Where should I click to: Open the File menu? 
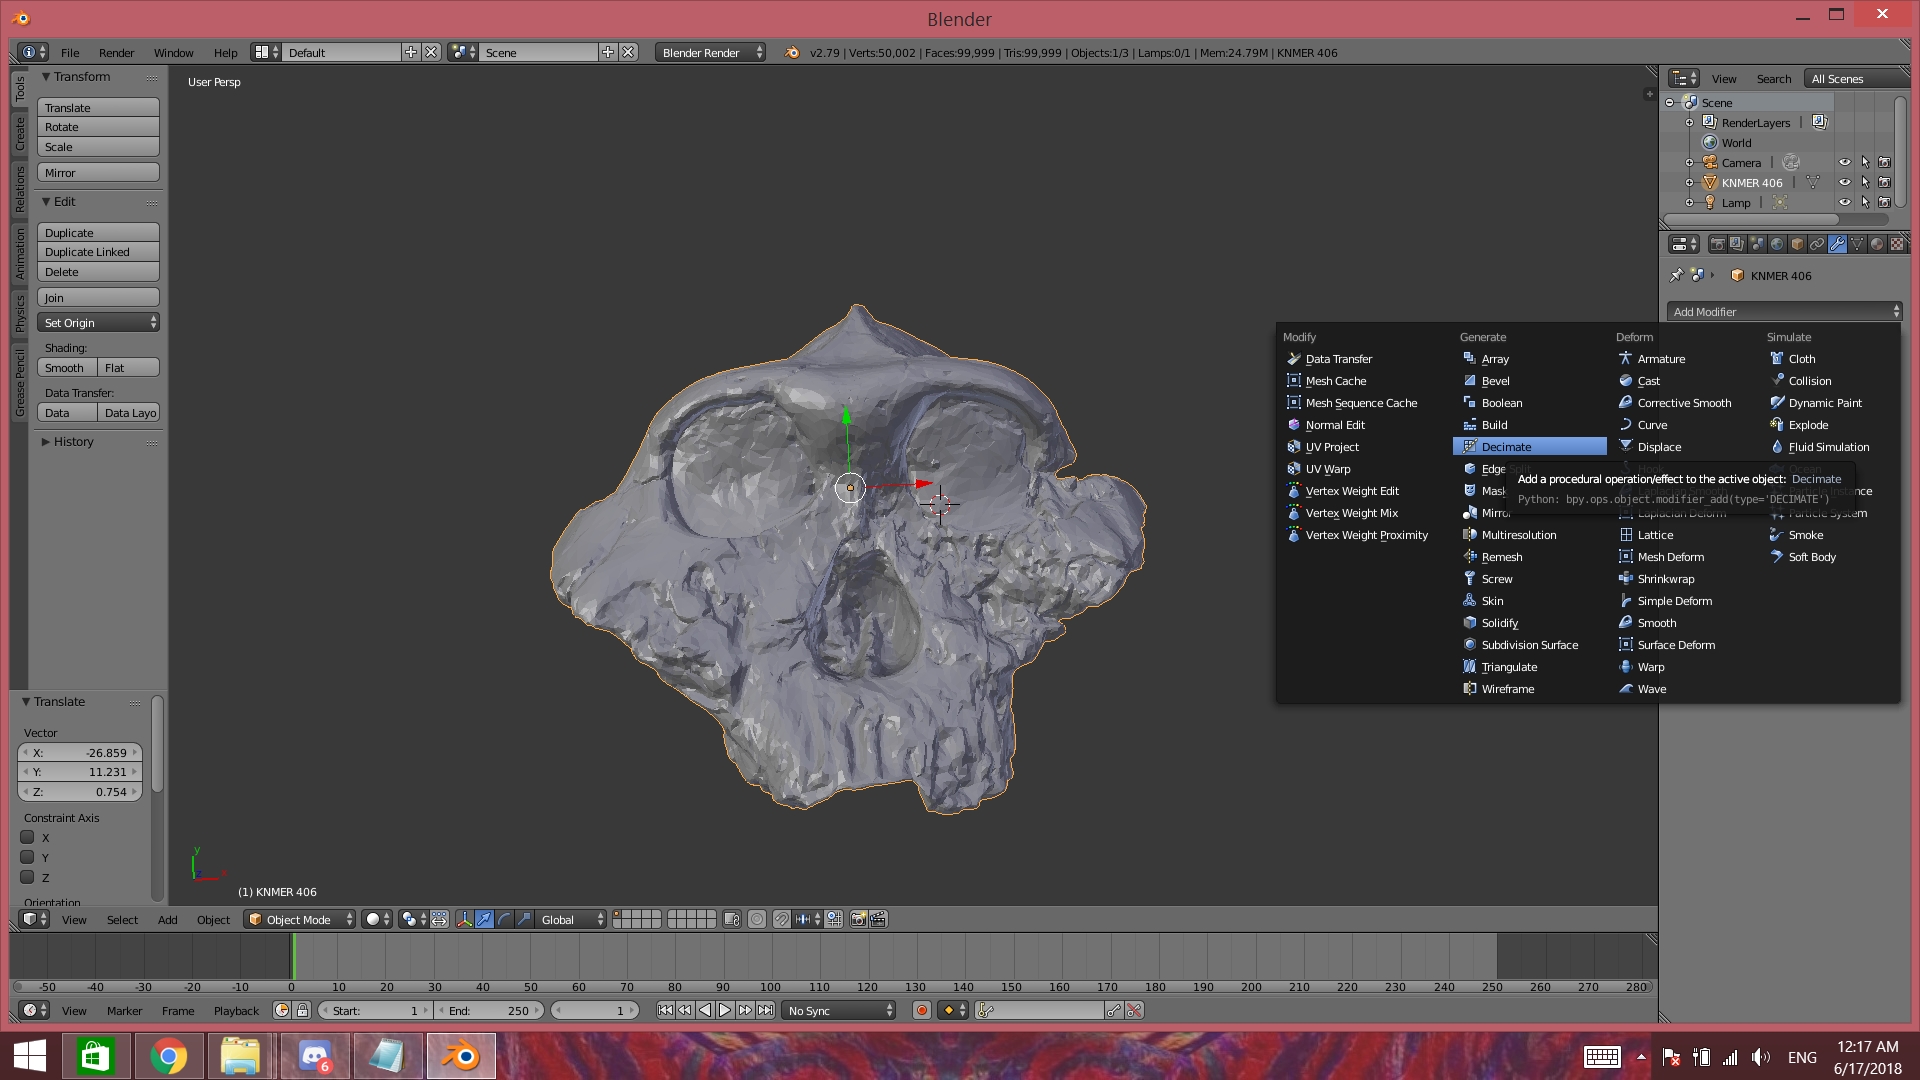(70, 53)
